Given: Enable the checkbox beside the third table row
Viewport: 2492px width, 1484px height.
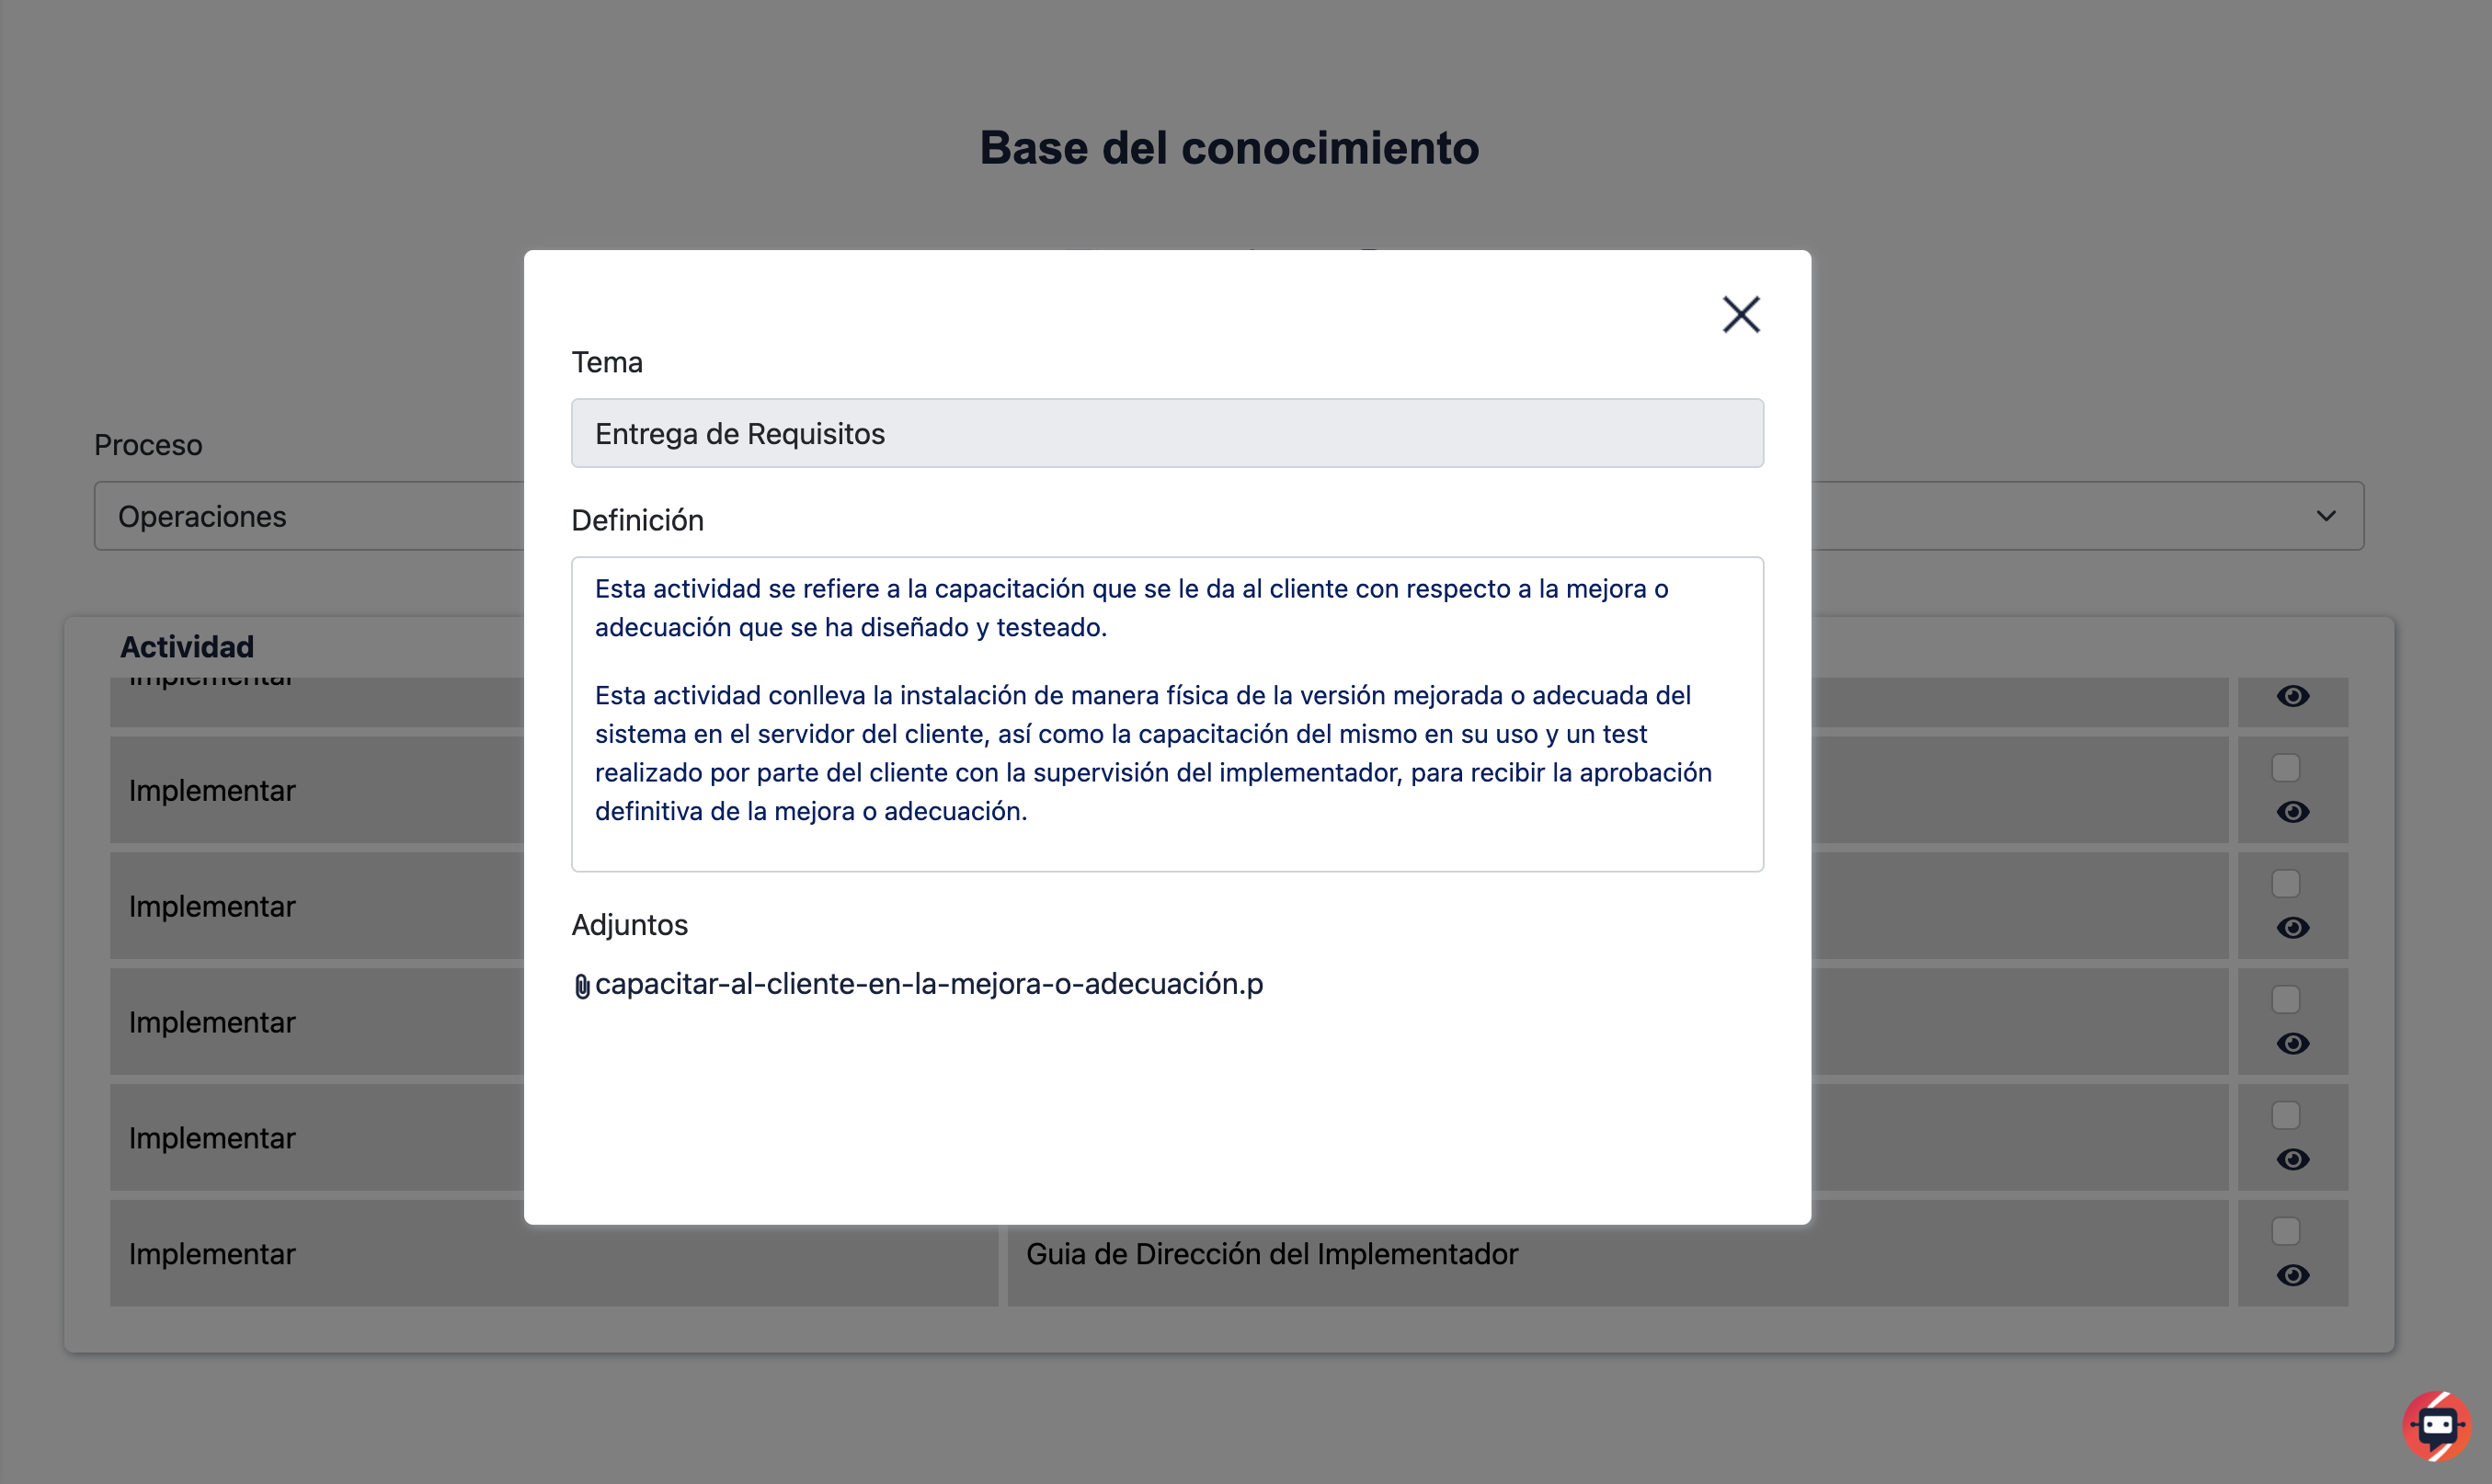Looking at the screenshot, I should [2288, 882].
